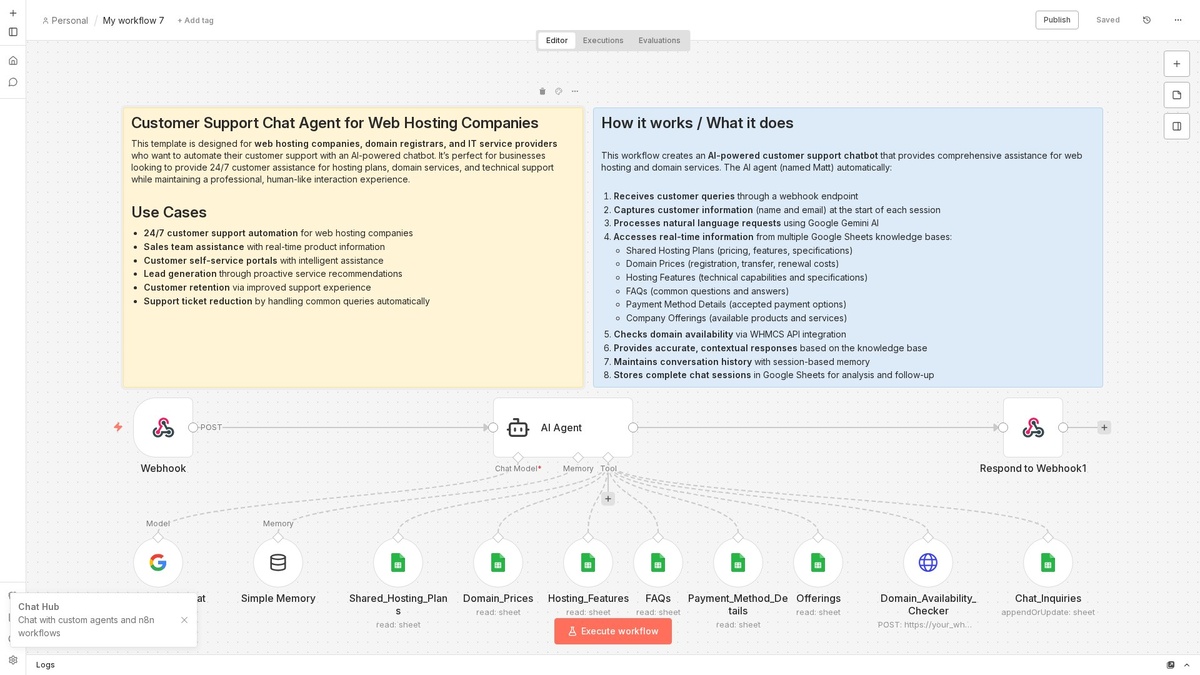1200x675 pixels.
Task: Open the chat bubble icon in sidebar
Action: [13, 82]
